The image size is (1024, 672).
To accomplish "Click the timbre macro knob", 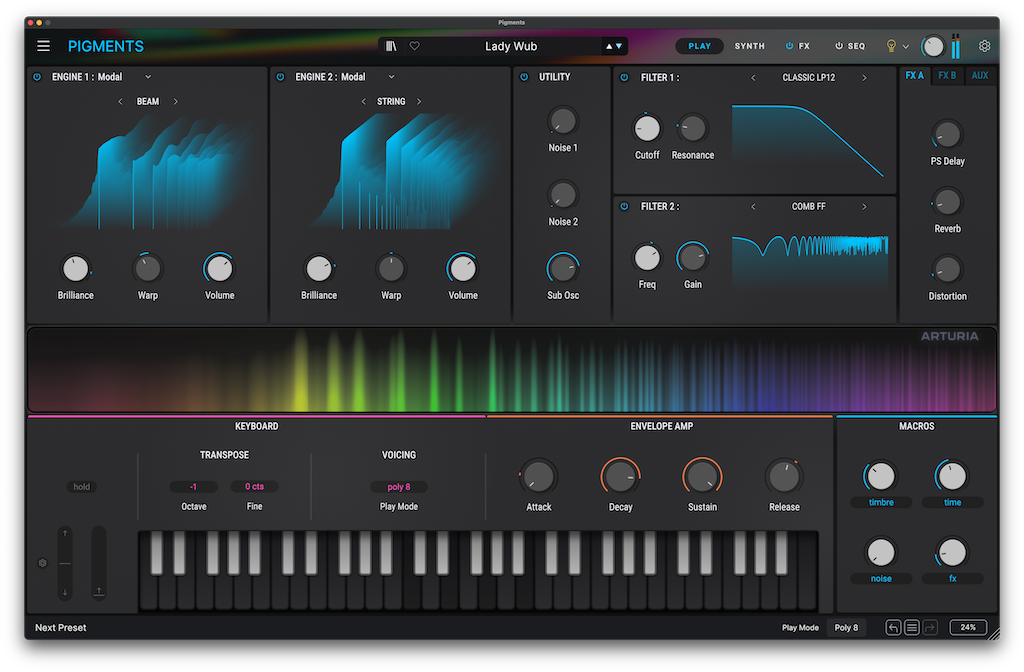I will 880,477.
